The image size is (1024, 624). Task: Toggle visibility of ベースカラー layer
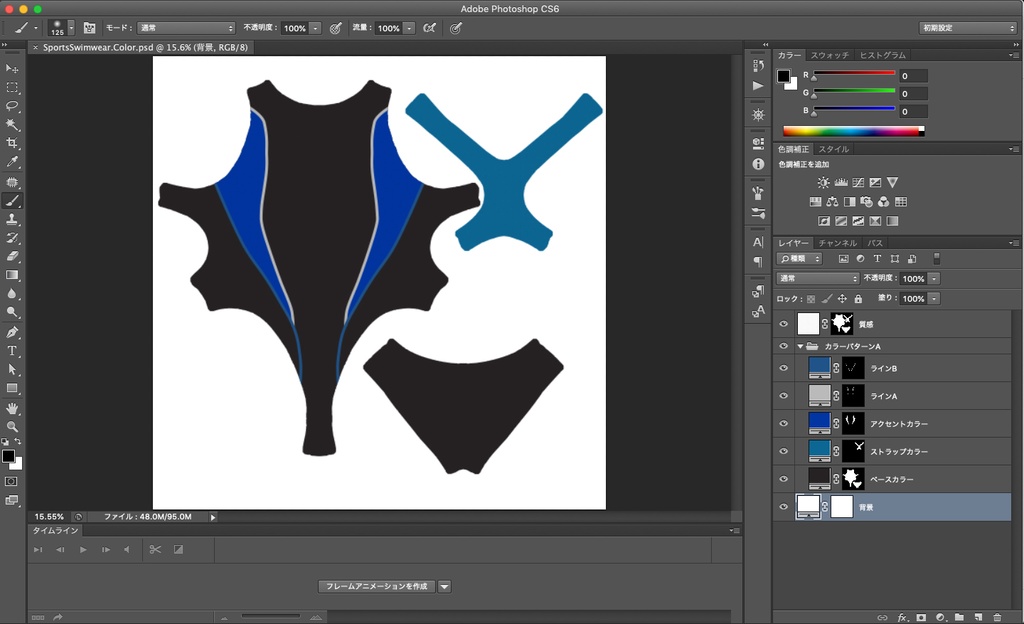point(784,479)
